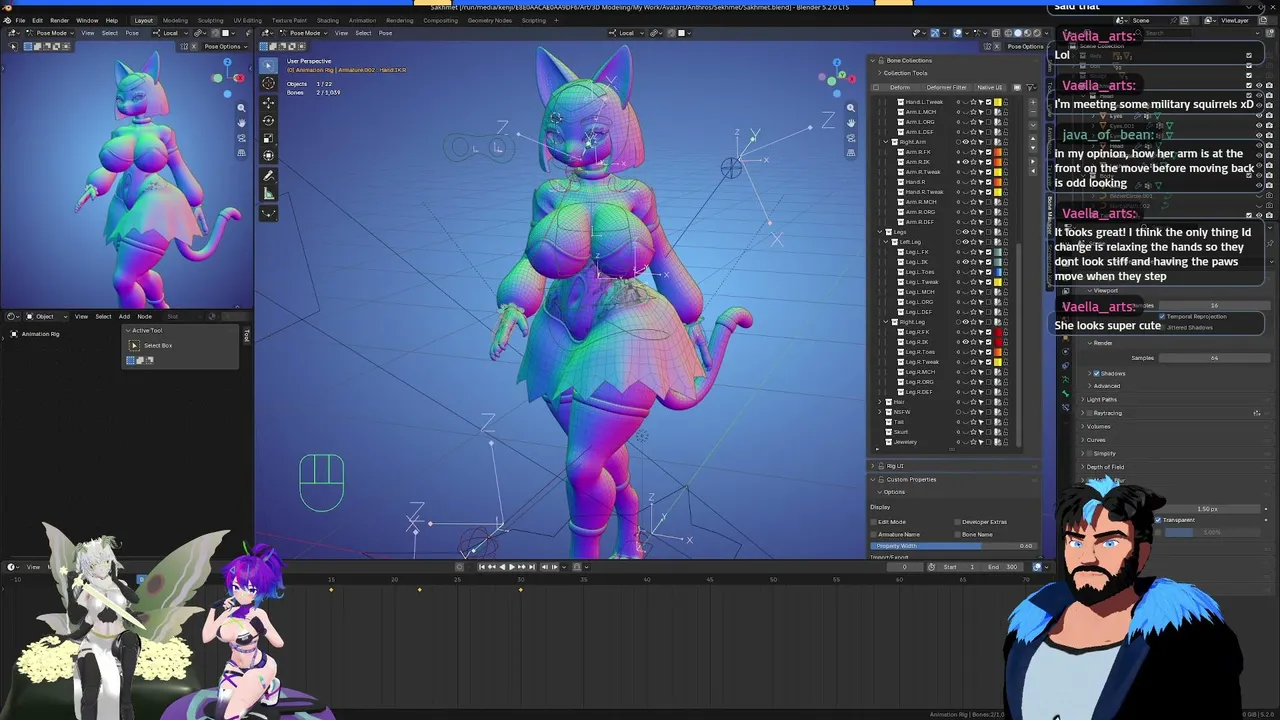Hide the Leg.L.IK bone collection
1280x720 pixels.
coord(966,262)
